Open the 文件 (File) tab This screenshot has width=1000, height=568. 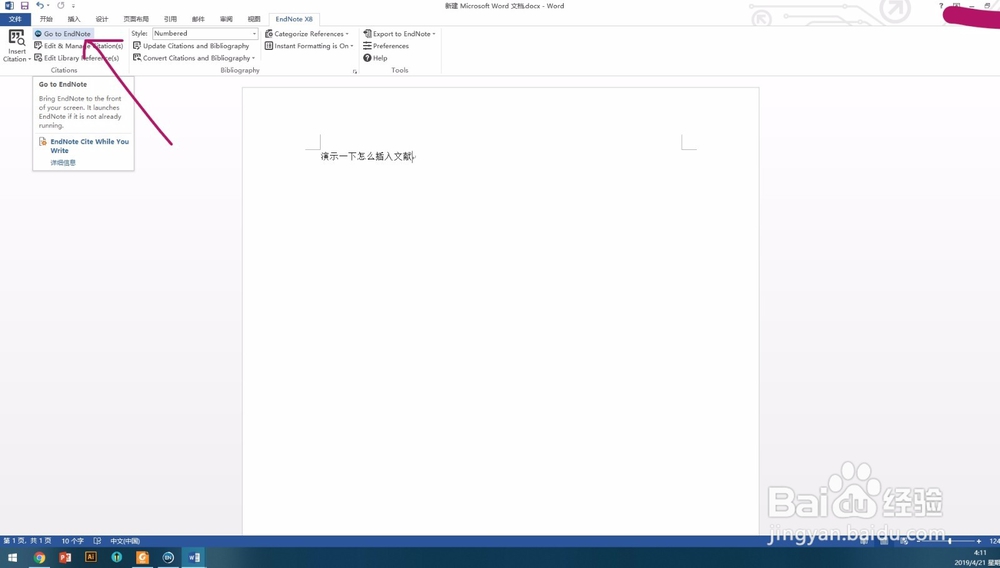[x=15, y=19]
